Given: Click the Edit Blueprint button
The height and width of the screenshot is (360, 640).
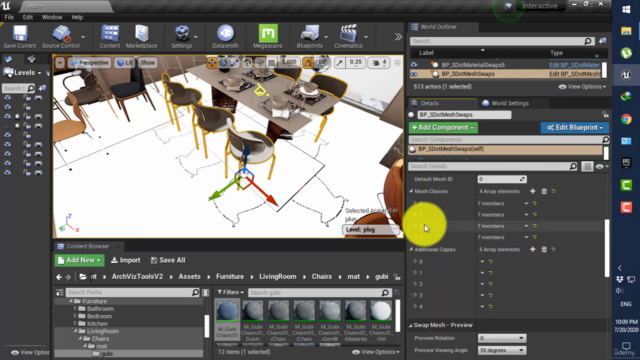Looking at the screenshot, I should (x=575, y=128).
